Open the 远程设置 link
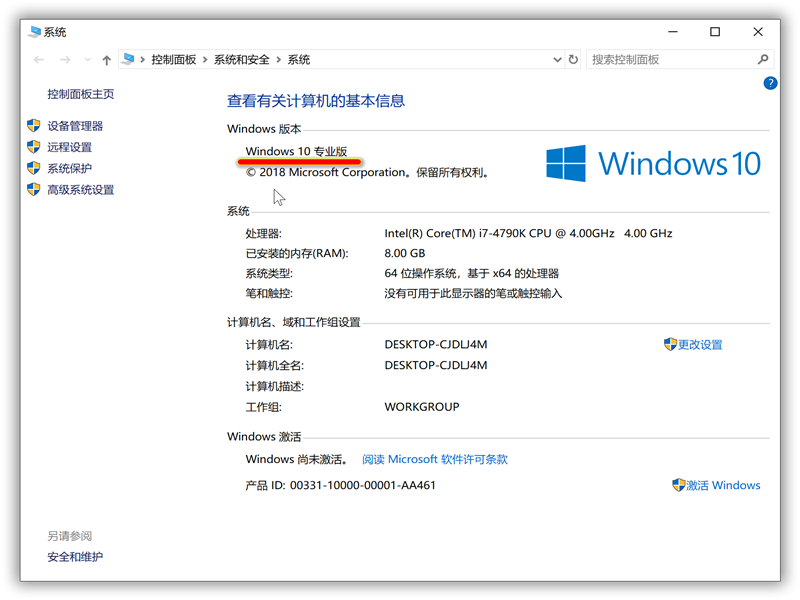Viewport: 800px width, 600px height. pyautogui.click(x=69, y=147)
